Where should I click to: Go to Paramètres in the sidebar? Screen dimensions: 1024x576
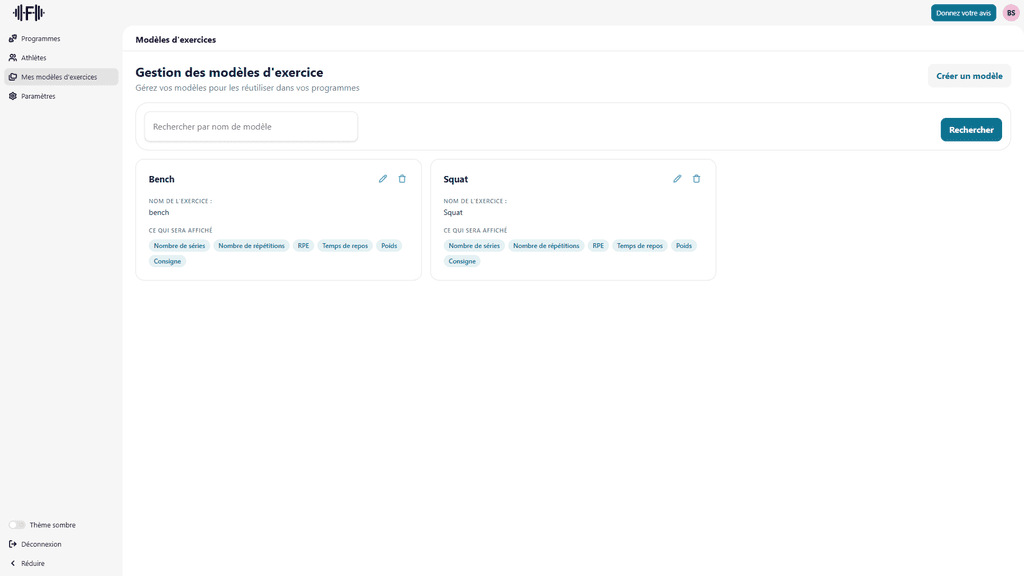coord(38,96)
